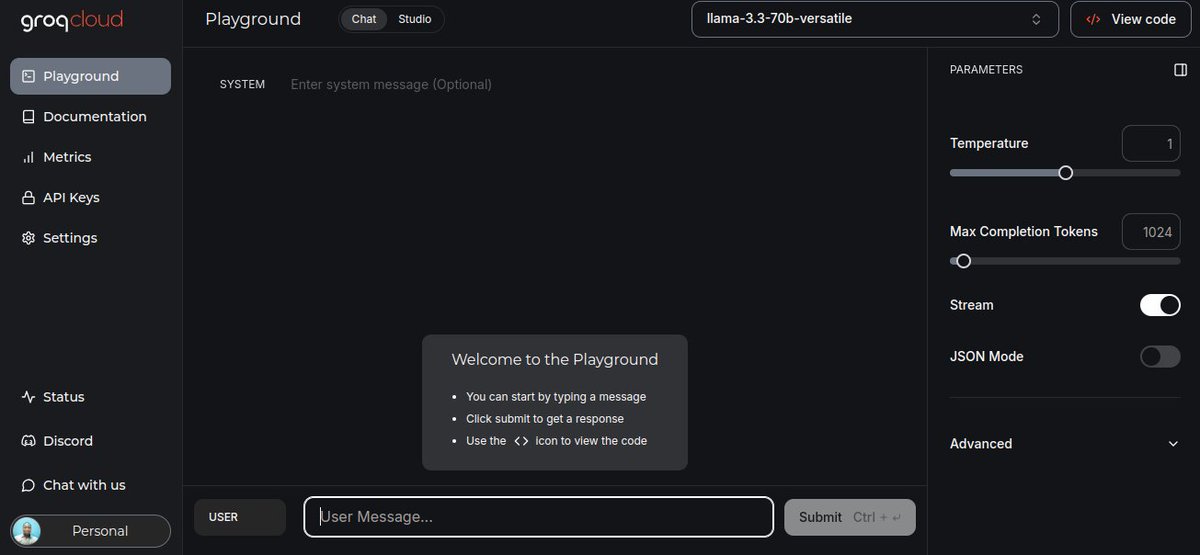Open the Personal account switcher

pyautogui.click(x=90, y=531)
